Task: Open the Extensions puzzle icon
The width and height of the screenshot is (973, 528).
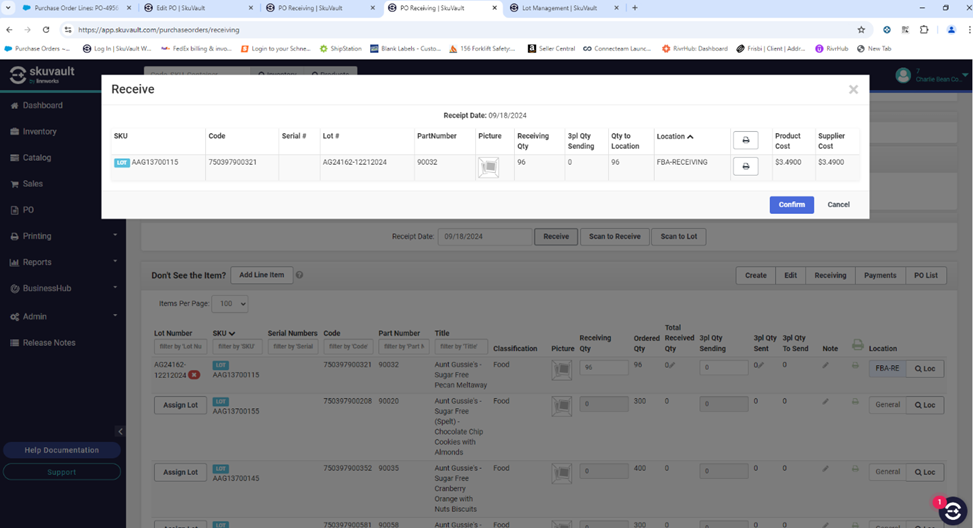Action: 924,30
